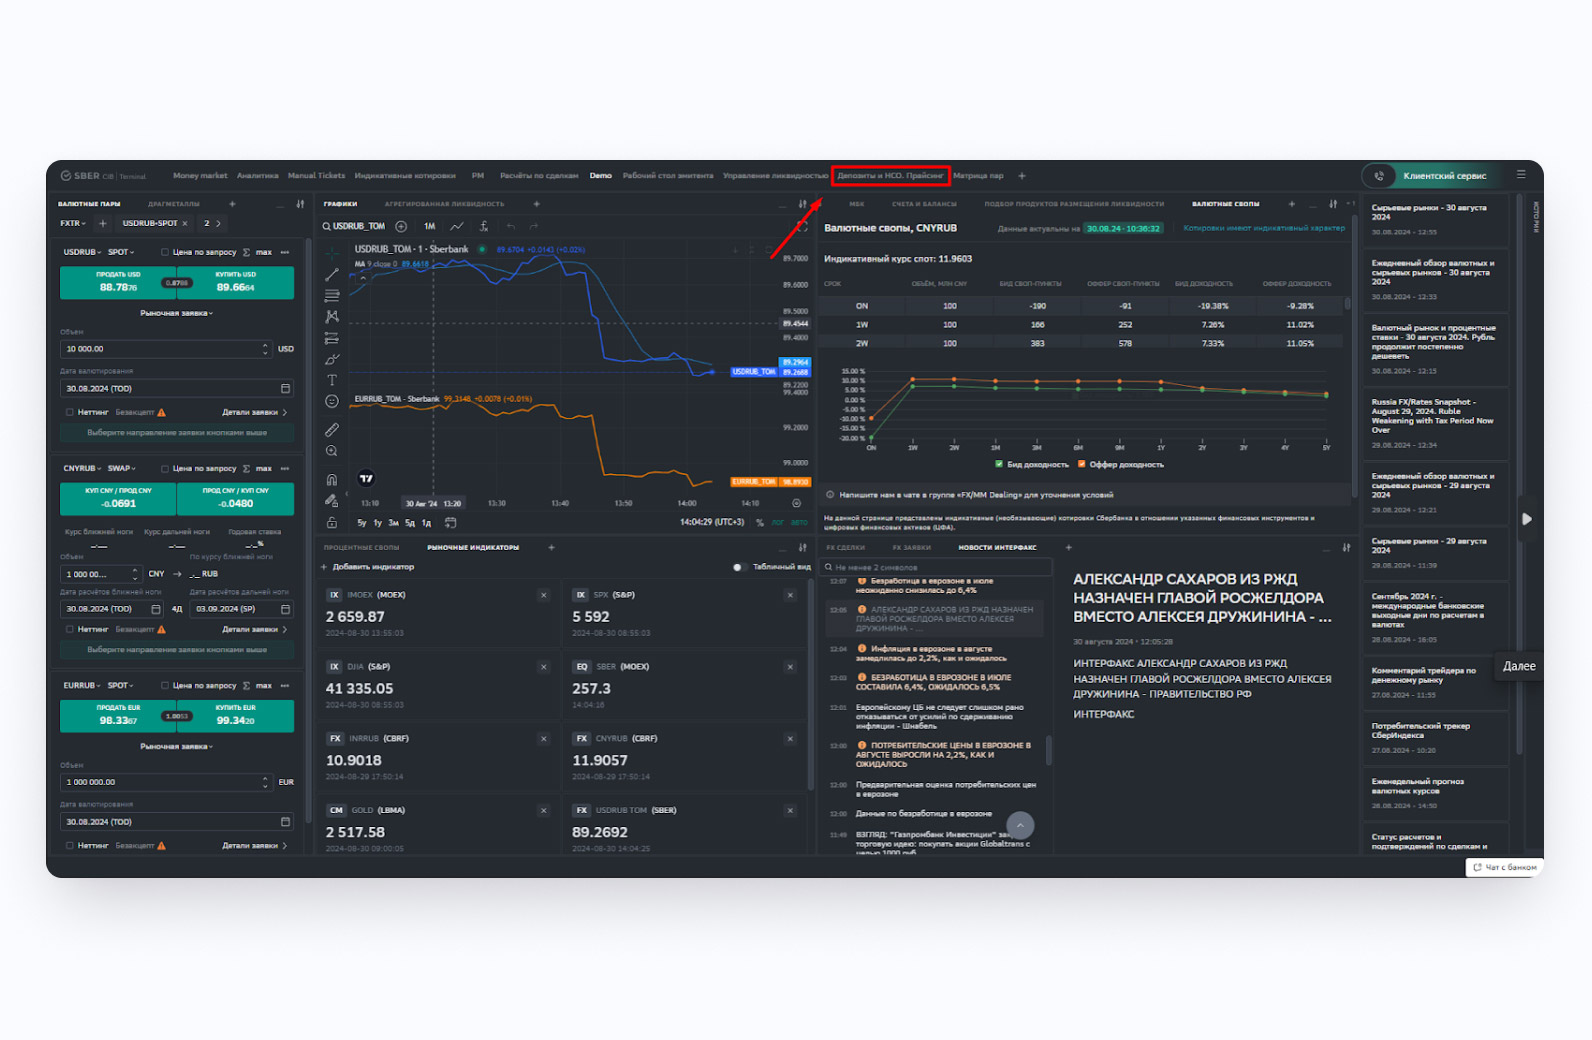This screenshot has height=1040, width=1592.
Task: Activate the zoom-in tool on chart
Action: coord(332,451)
